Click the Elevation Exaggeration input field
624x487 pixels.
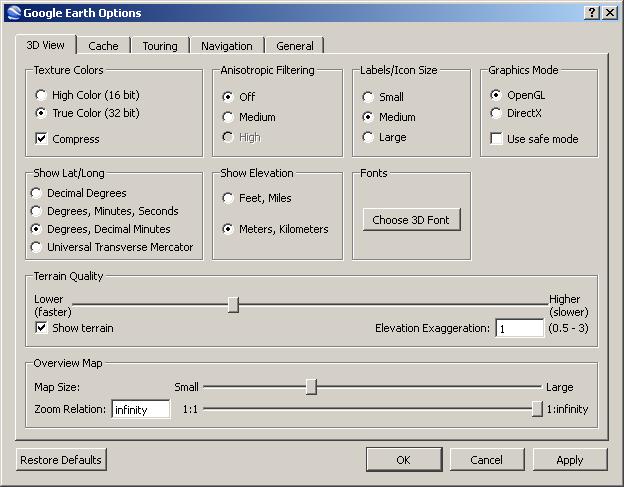pos(519,328)
